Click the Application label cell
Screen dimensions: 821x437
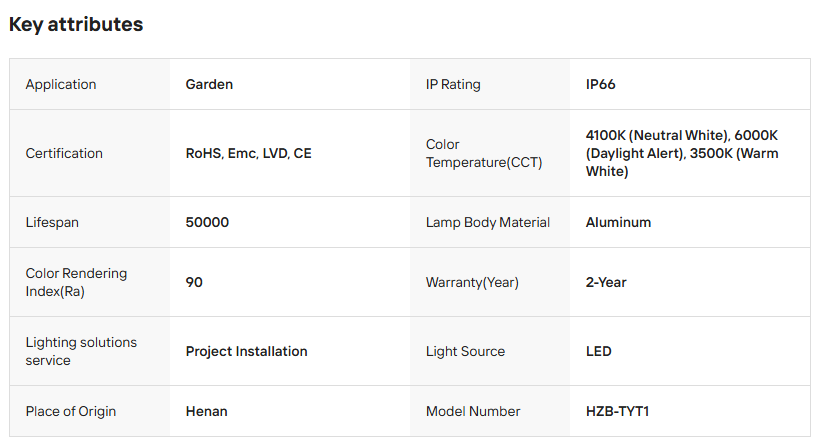(61, 85)
